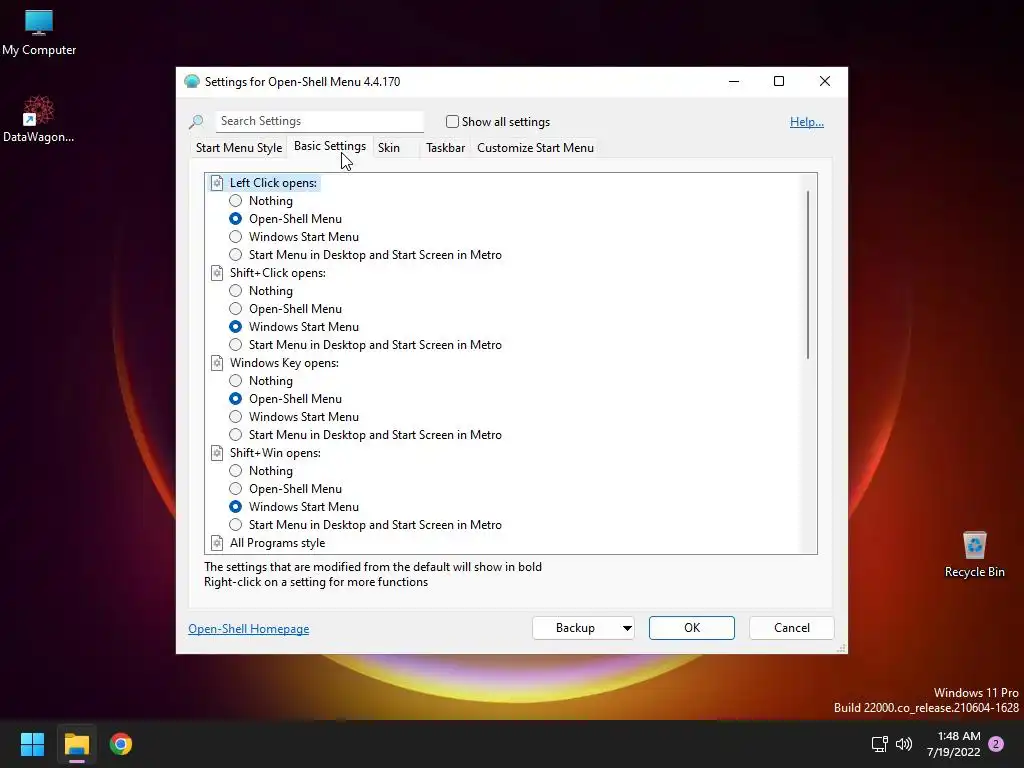Click the settings icon next to Shift+Win opens
This screenshot has height=768, width=1024.
(x=217, y=453)
